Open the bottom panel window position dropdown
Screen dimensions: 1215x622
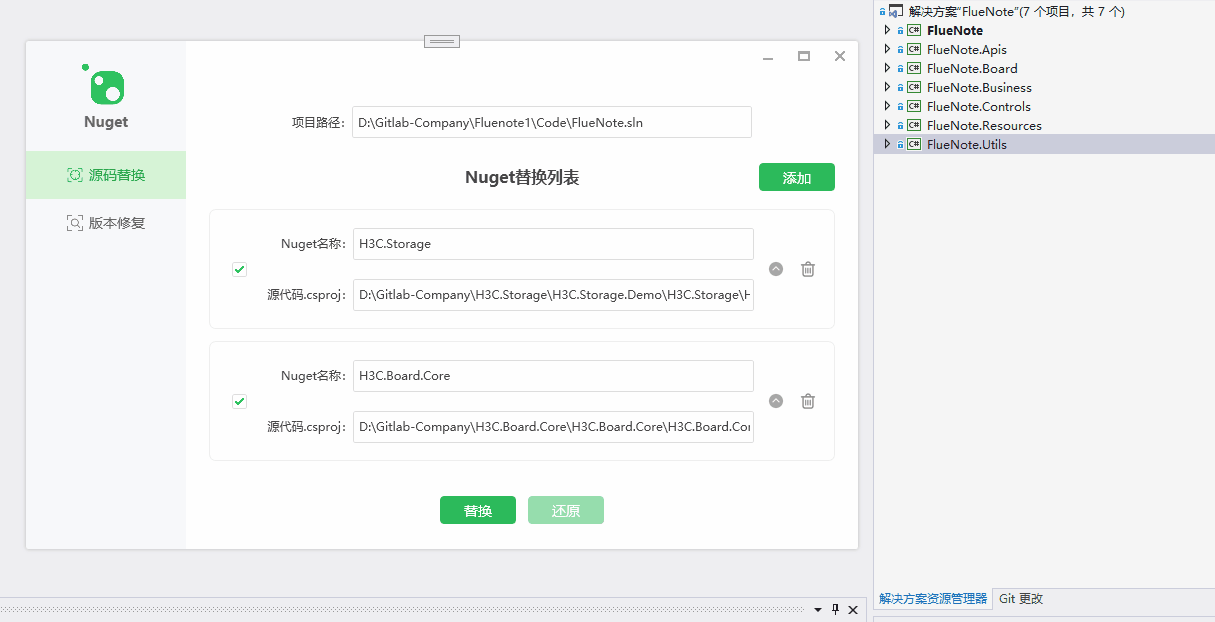(x=817, y=609)
